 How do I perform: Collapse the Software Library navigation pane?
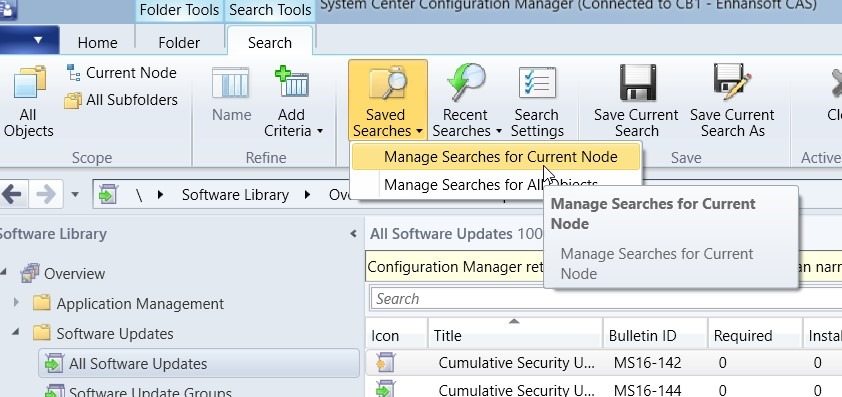(353, 234)
